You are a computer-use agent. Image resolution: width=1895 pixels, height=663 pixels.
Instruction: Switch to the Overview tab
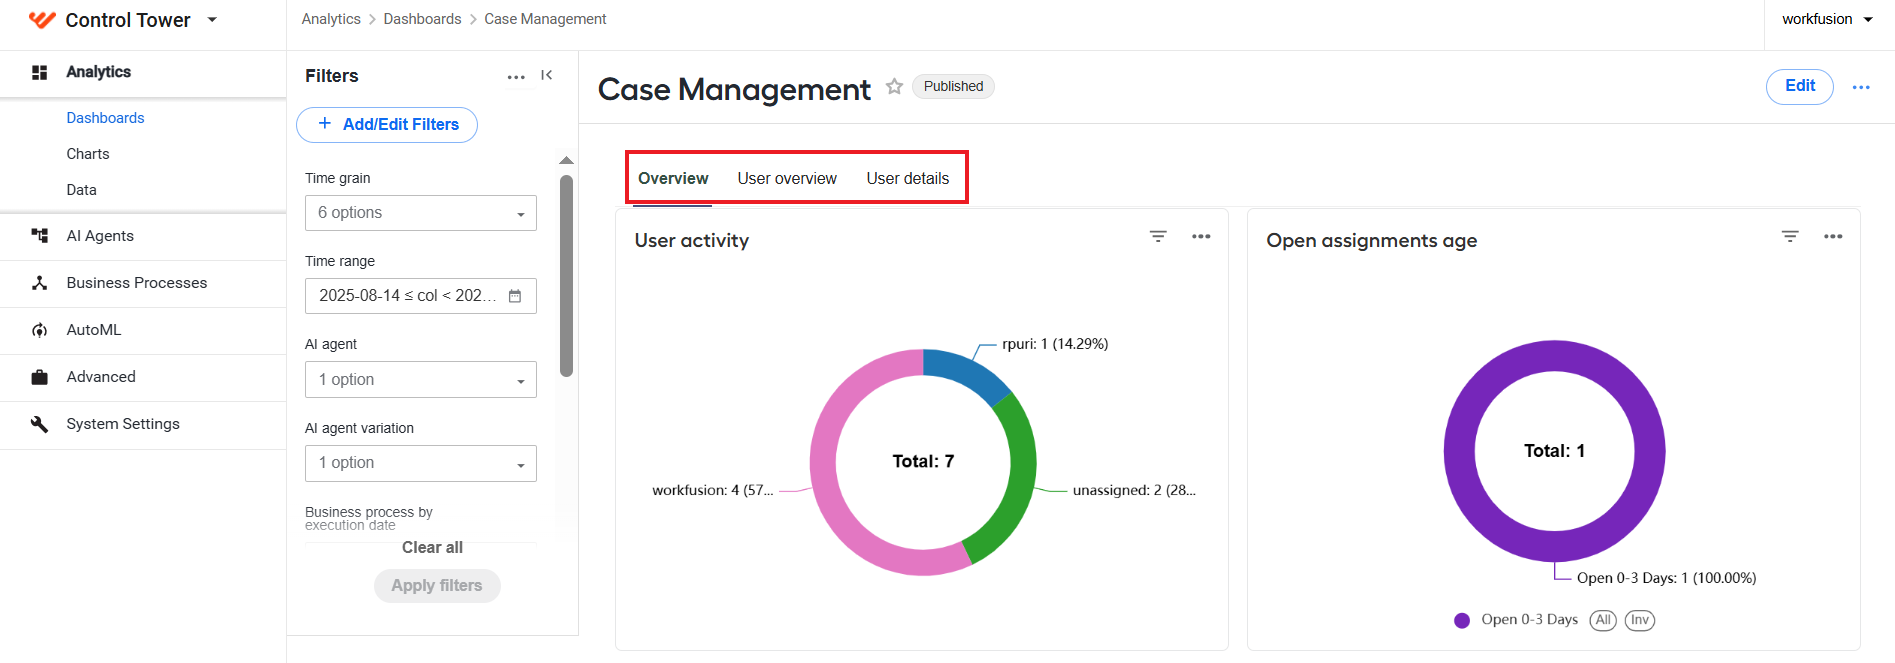coord(673,178)
